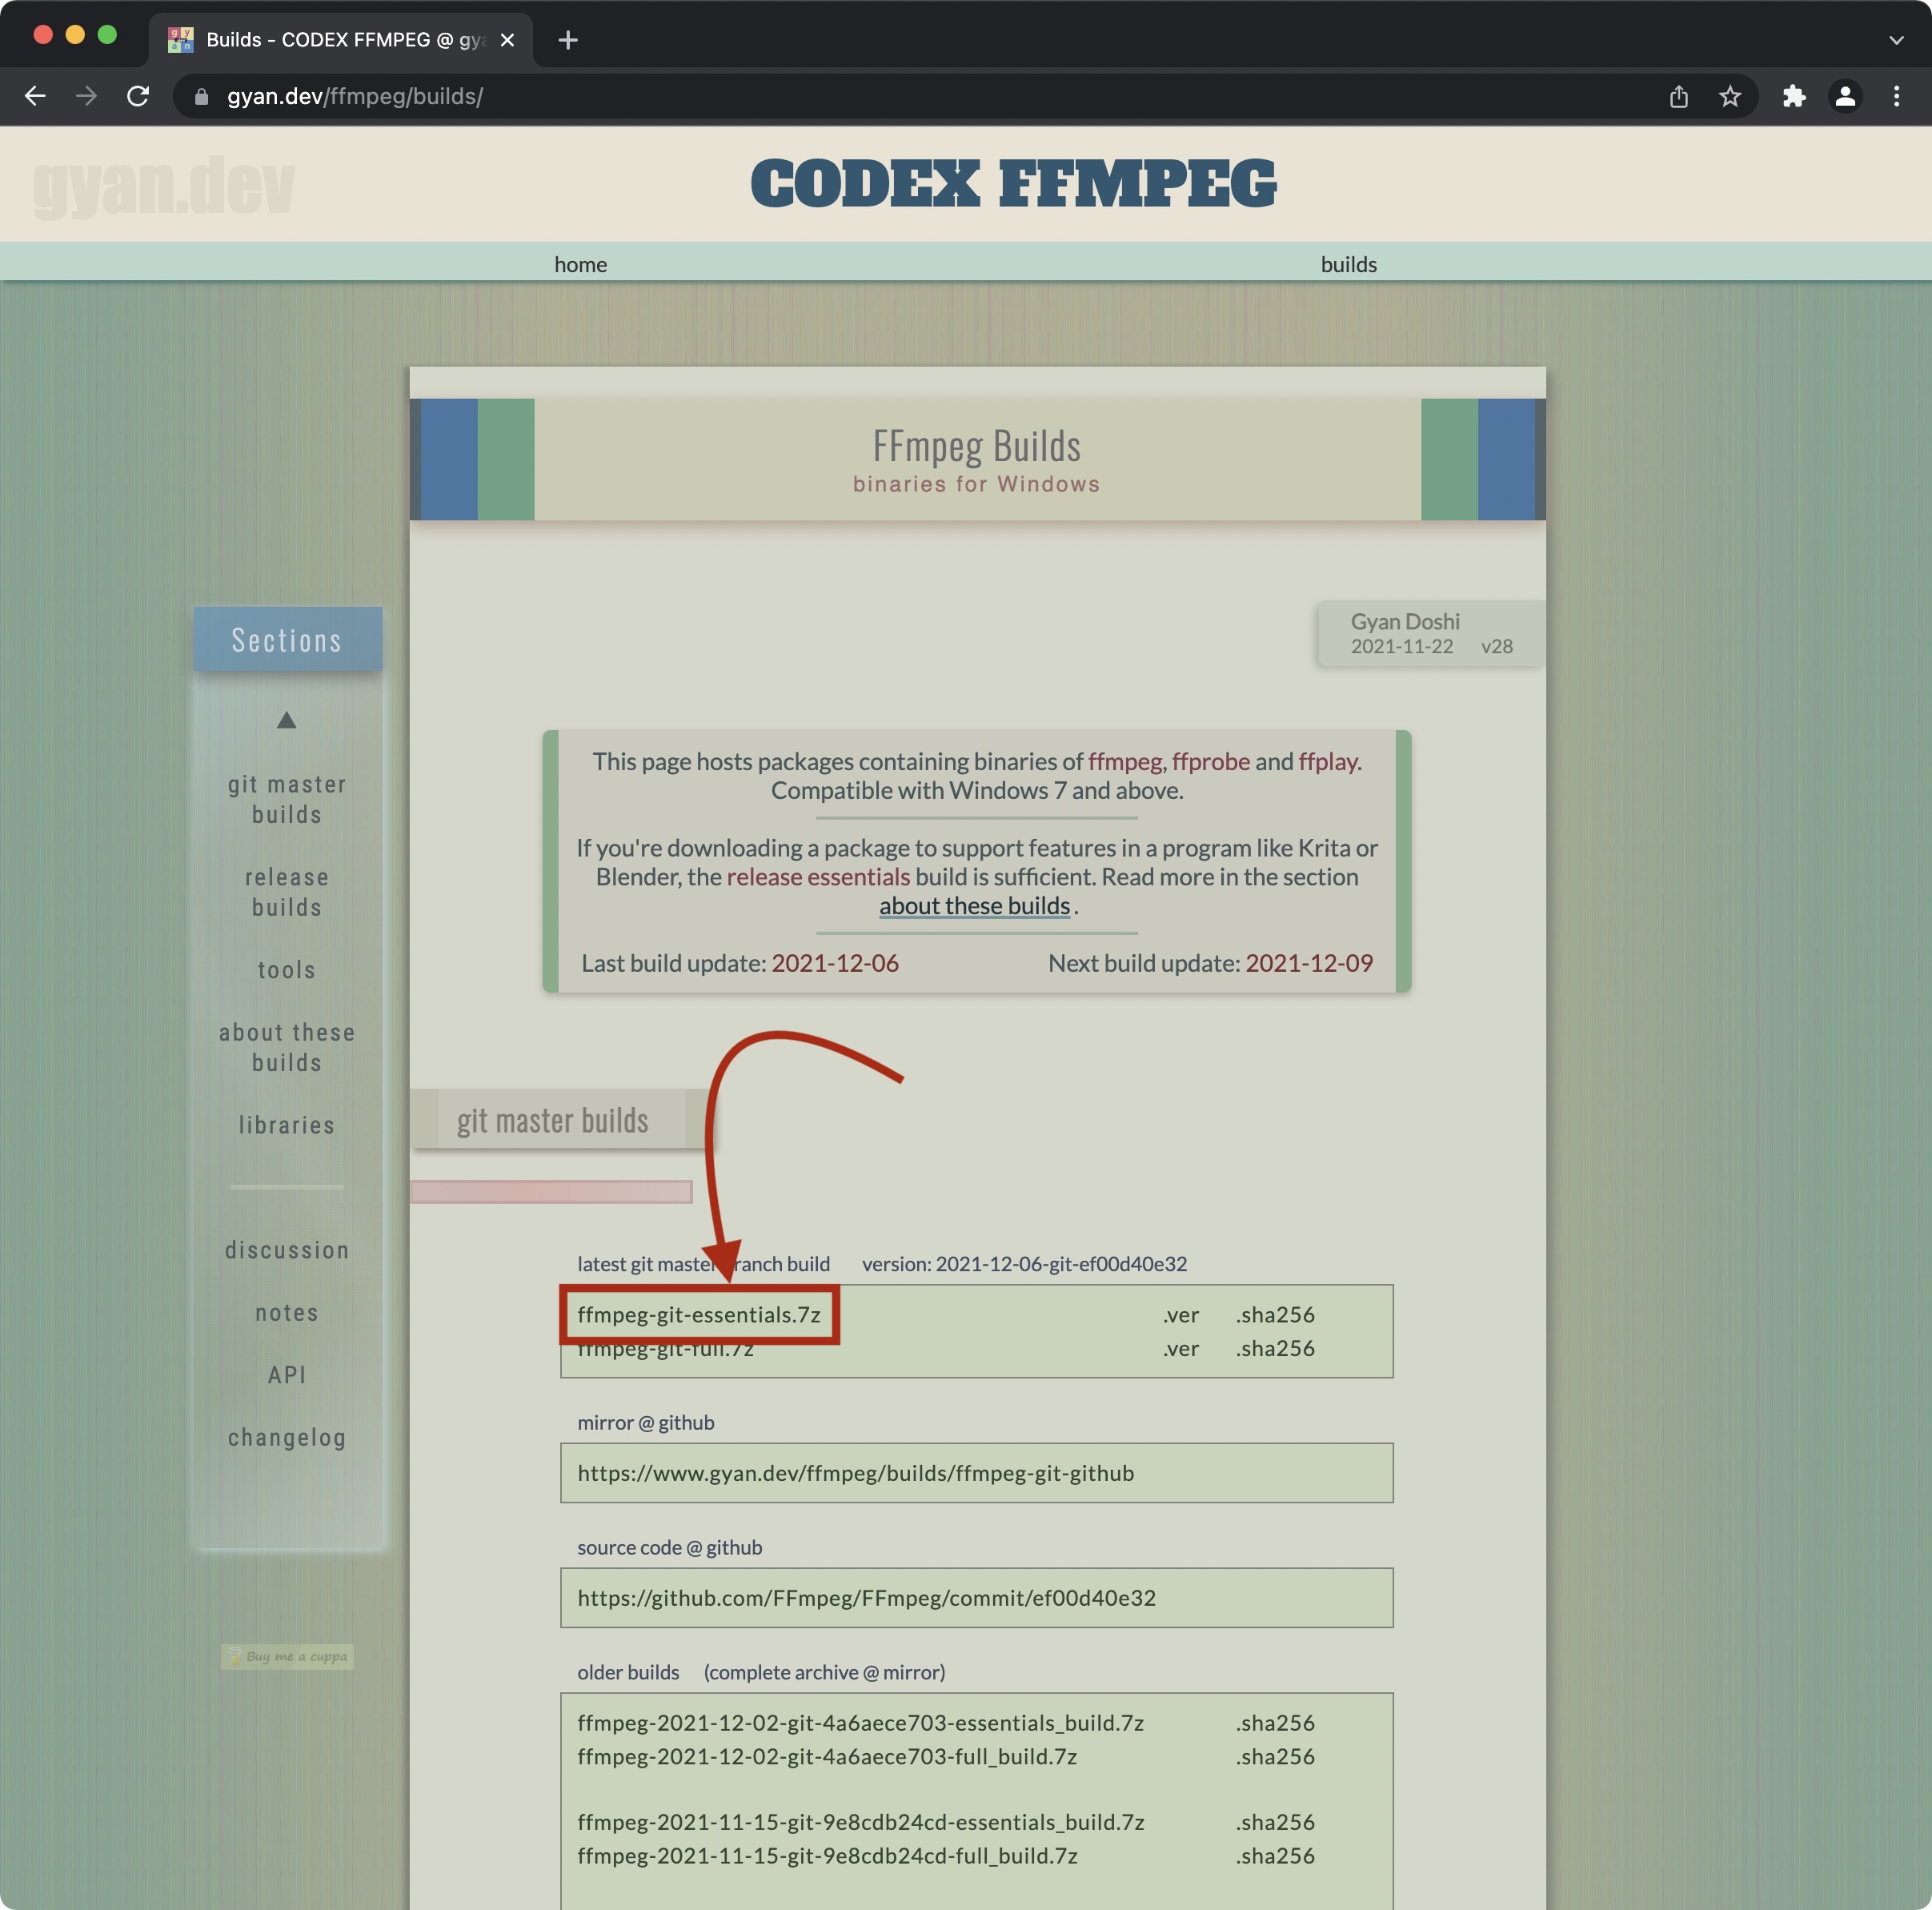
Task: Expand the tab search chevron
Action: pyautogui.click(x=1895, y=40)
